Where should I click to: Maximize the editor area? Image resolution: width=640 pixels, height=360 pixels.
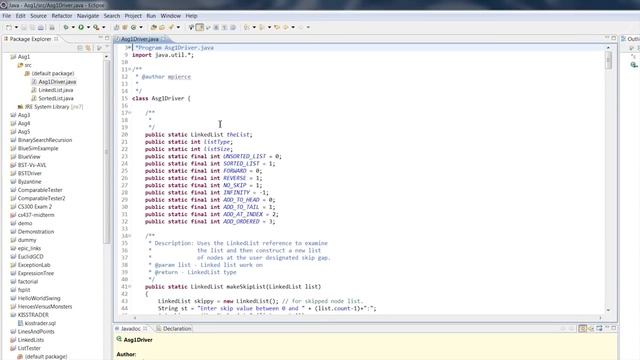pos(613,38)
